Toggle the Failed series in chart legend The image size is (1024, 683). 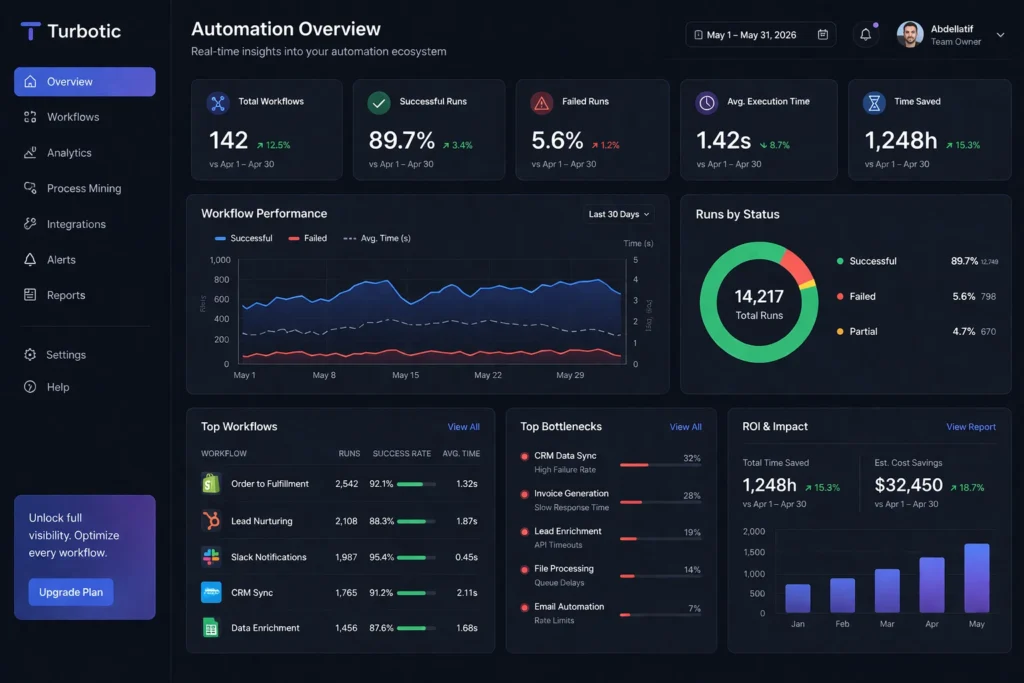308,238
